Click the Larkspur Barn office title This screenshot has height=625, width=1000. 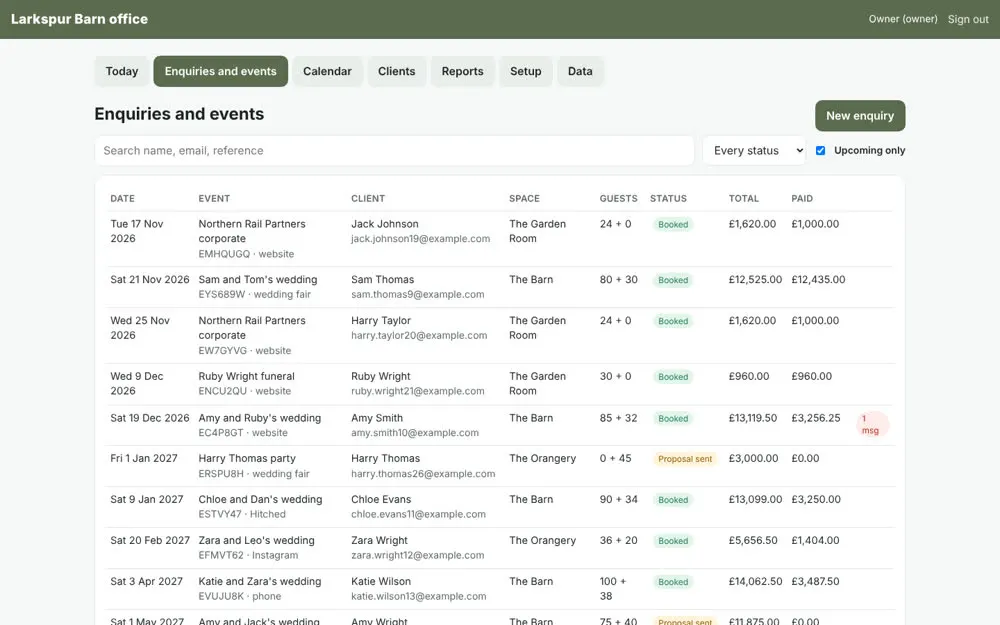pyautogui.click(x=79, y=19)
